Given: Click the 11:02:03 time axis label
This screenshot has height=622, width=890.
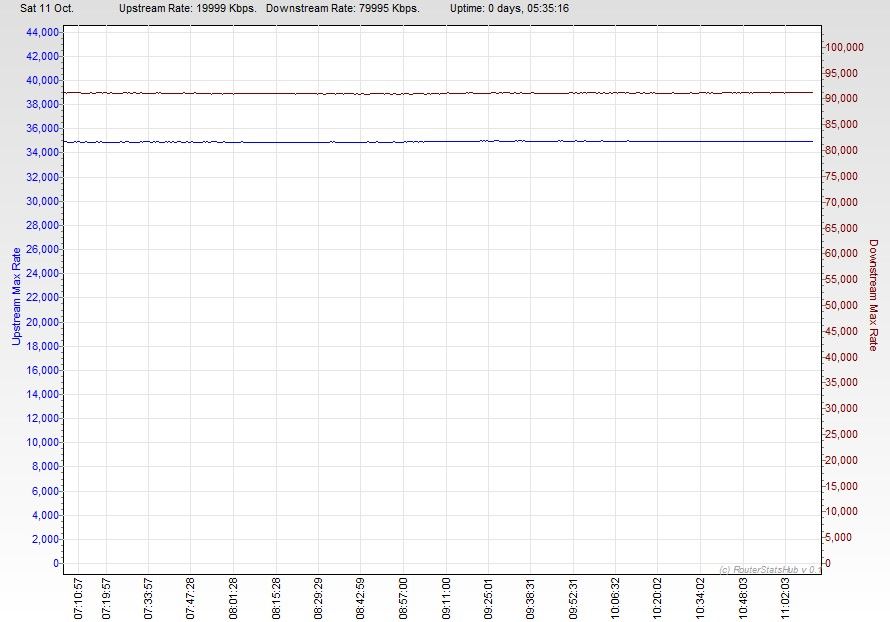Looking at the screenshot, I should click(785, 598).
